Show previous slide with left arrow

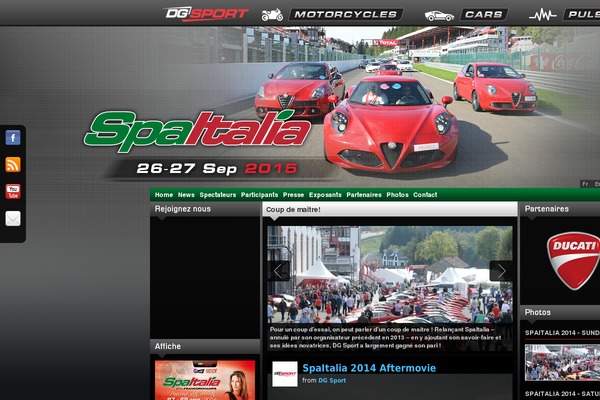278,271
